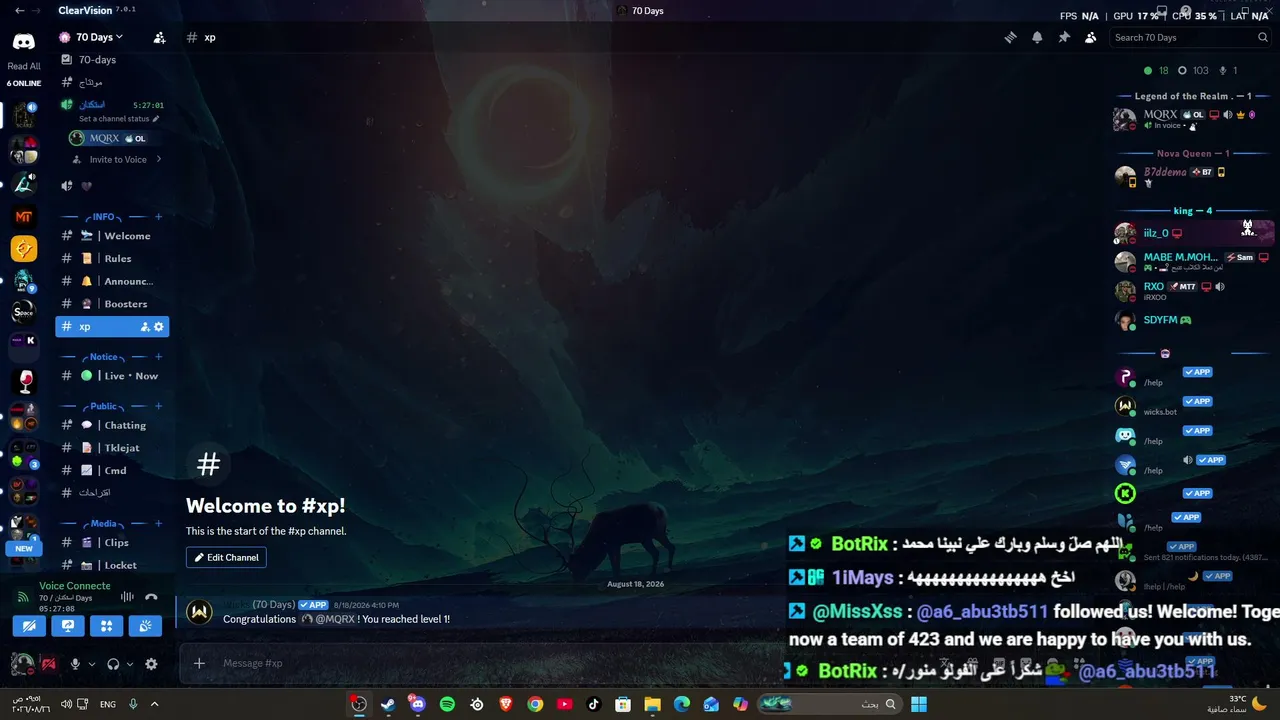Show pinned messages in xp channel
The height and width of the screenshot is (720, 1280).
(x=1064, y=37)
